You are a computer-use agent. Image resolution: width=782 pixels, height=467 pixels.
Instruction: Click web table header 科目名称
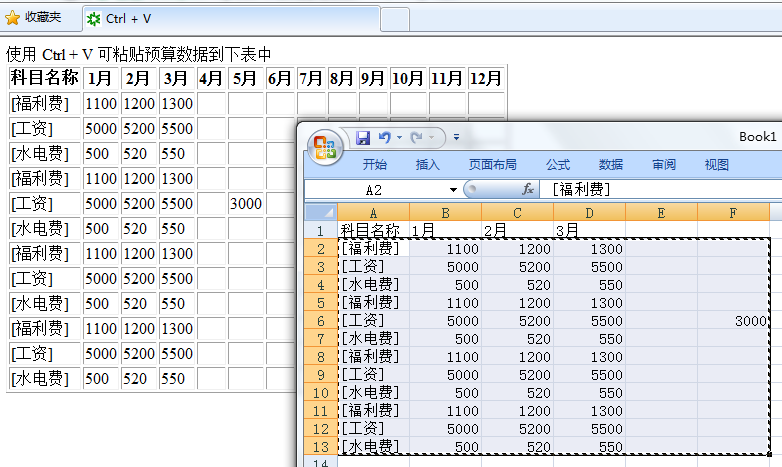(x=45, y=78)
